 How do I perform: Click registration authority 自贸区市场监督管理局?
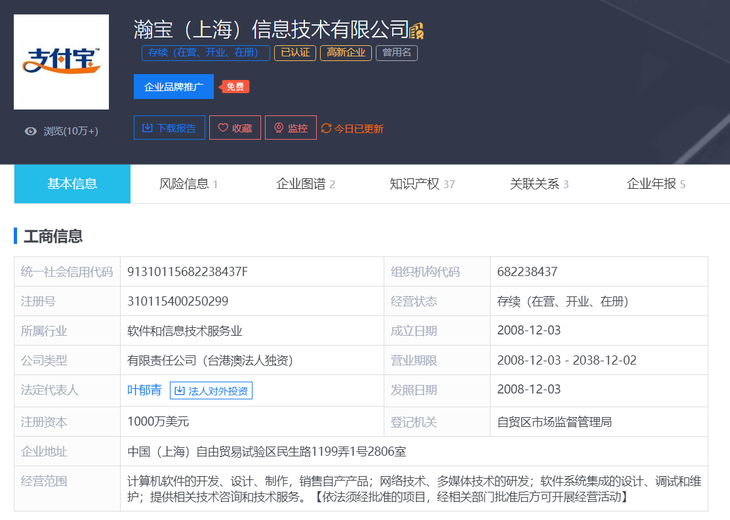(x=554, y=422)
